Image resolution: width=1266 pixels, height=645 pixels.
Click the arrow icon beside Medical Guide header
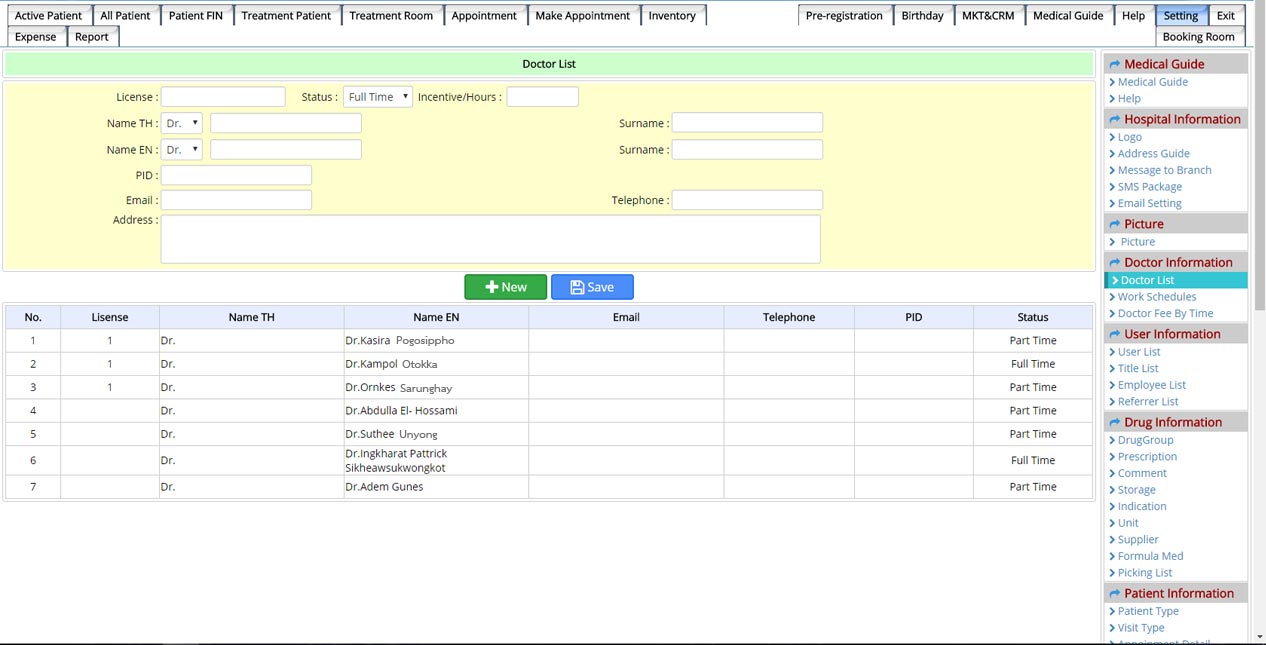click(1114, 64)
